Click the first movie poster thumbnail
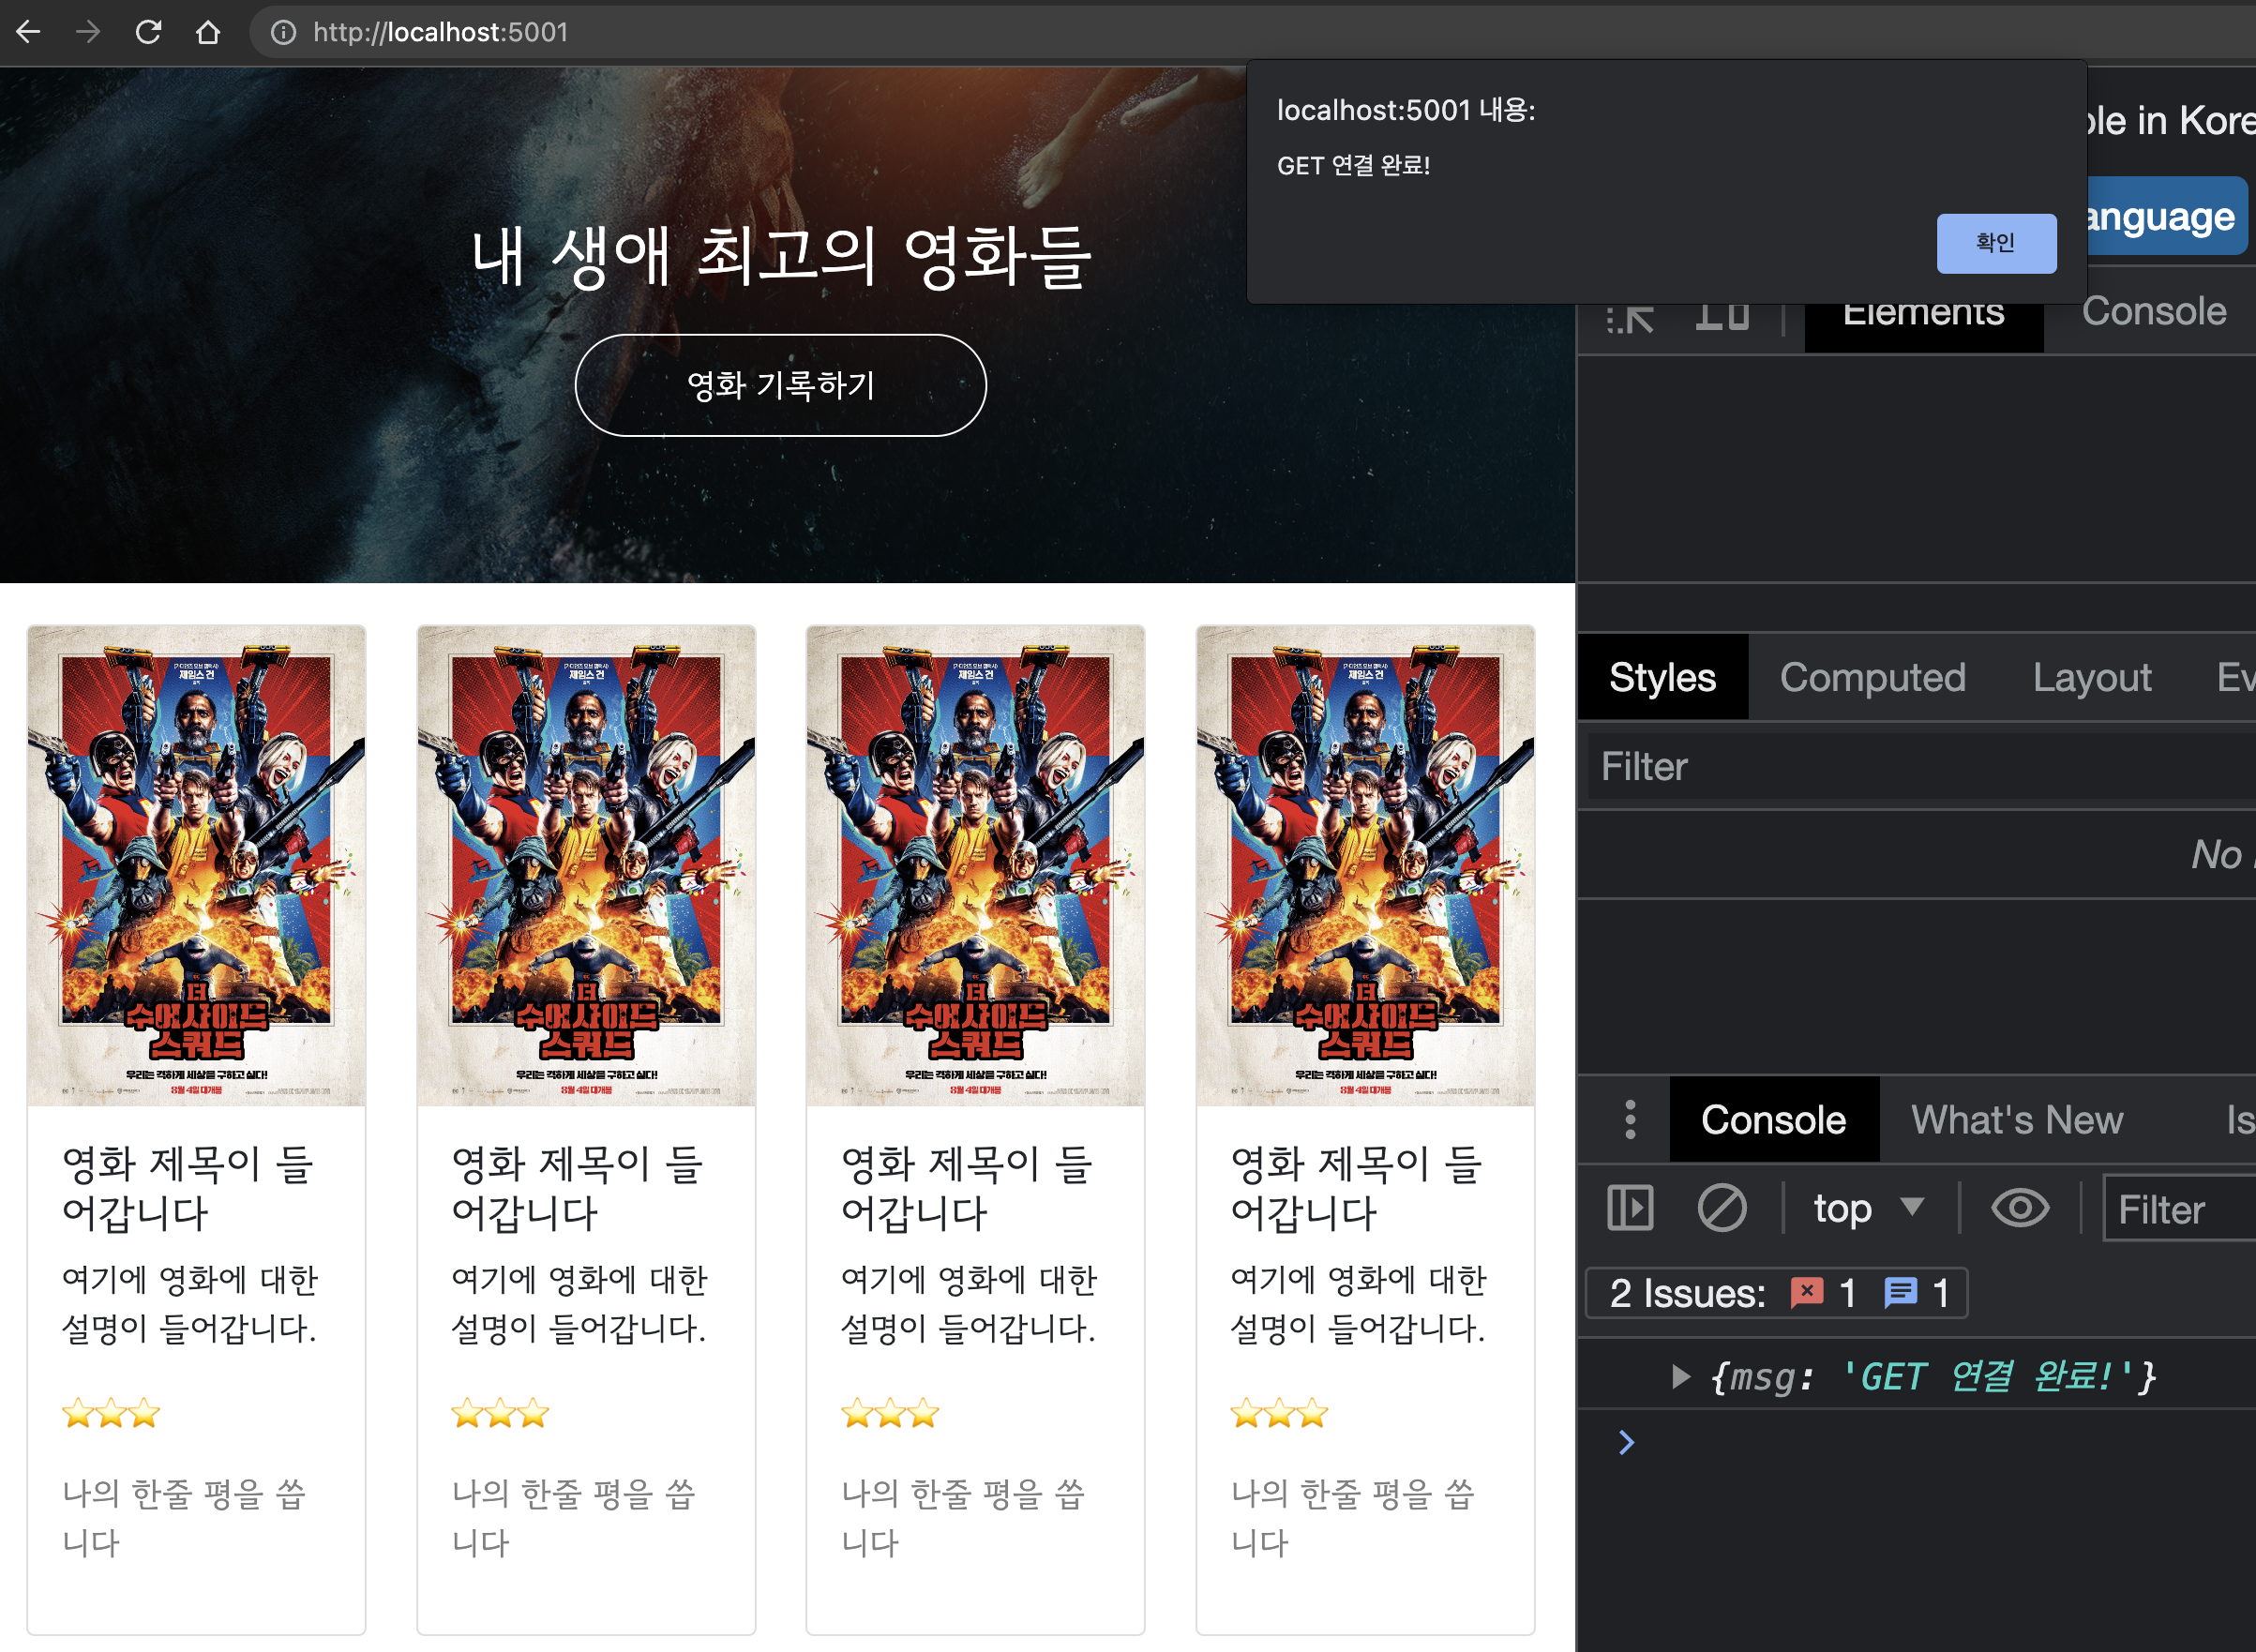 [196, 865]
